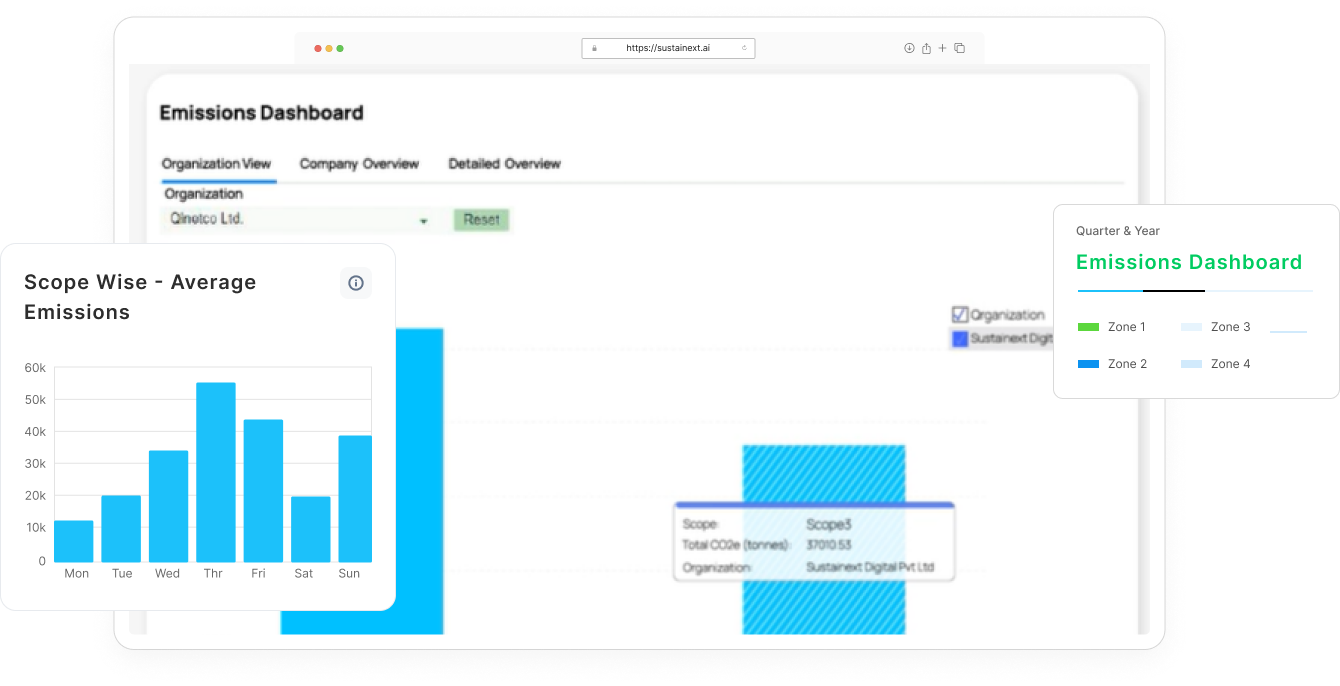
Task: Toggle the Organization legend checkbox
Action: point(960,315)
